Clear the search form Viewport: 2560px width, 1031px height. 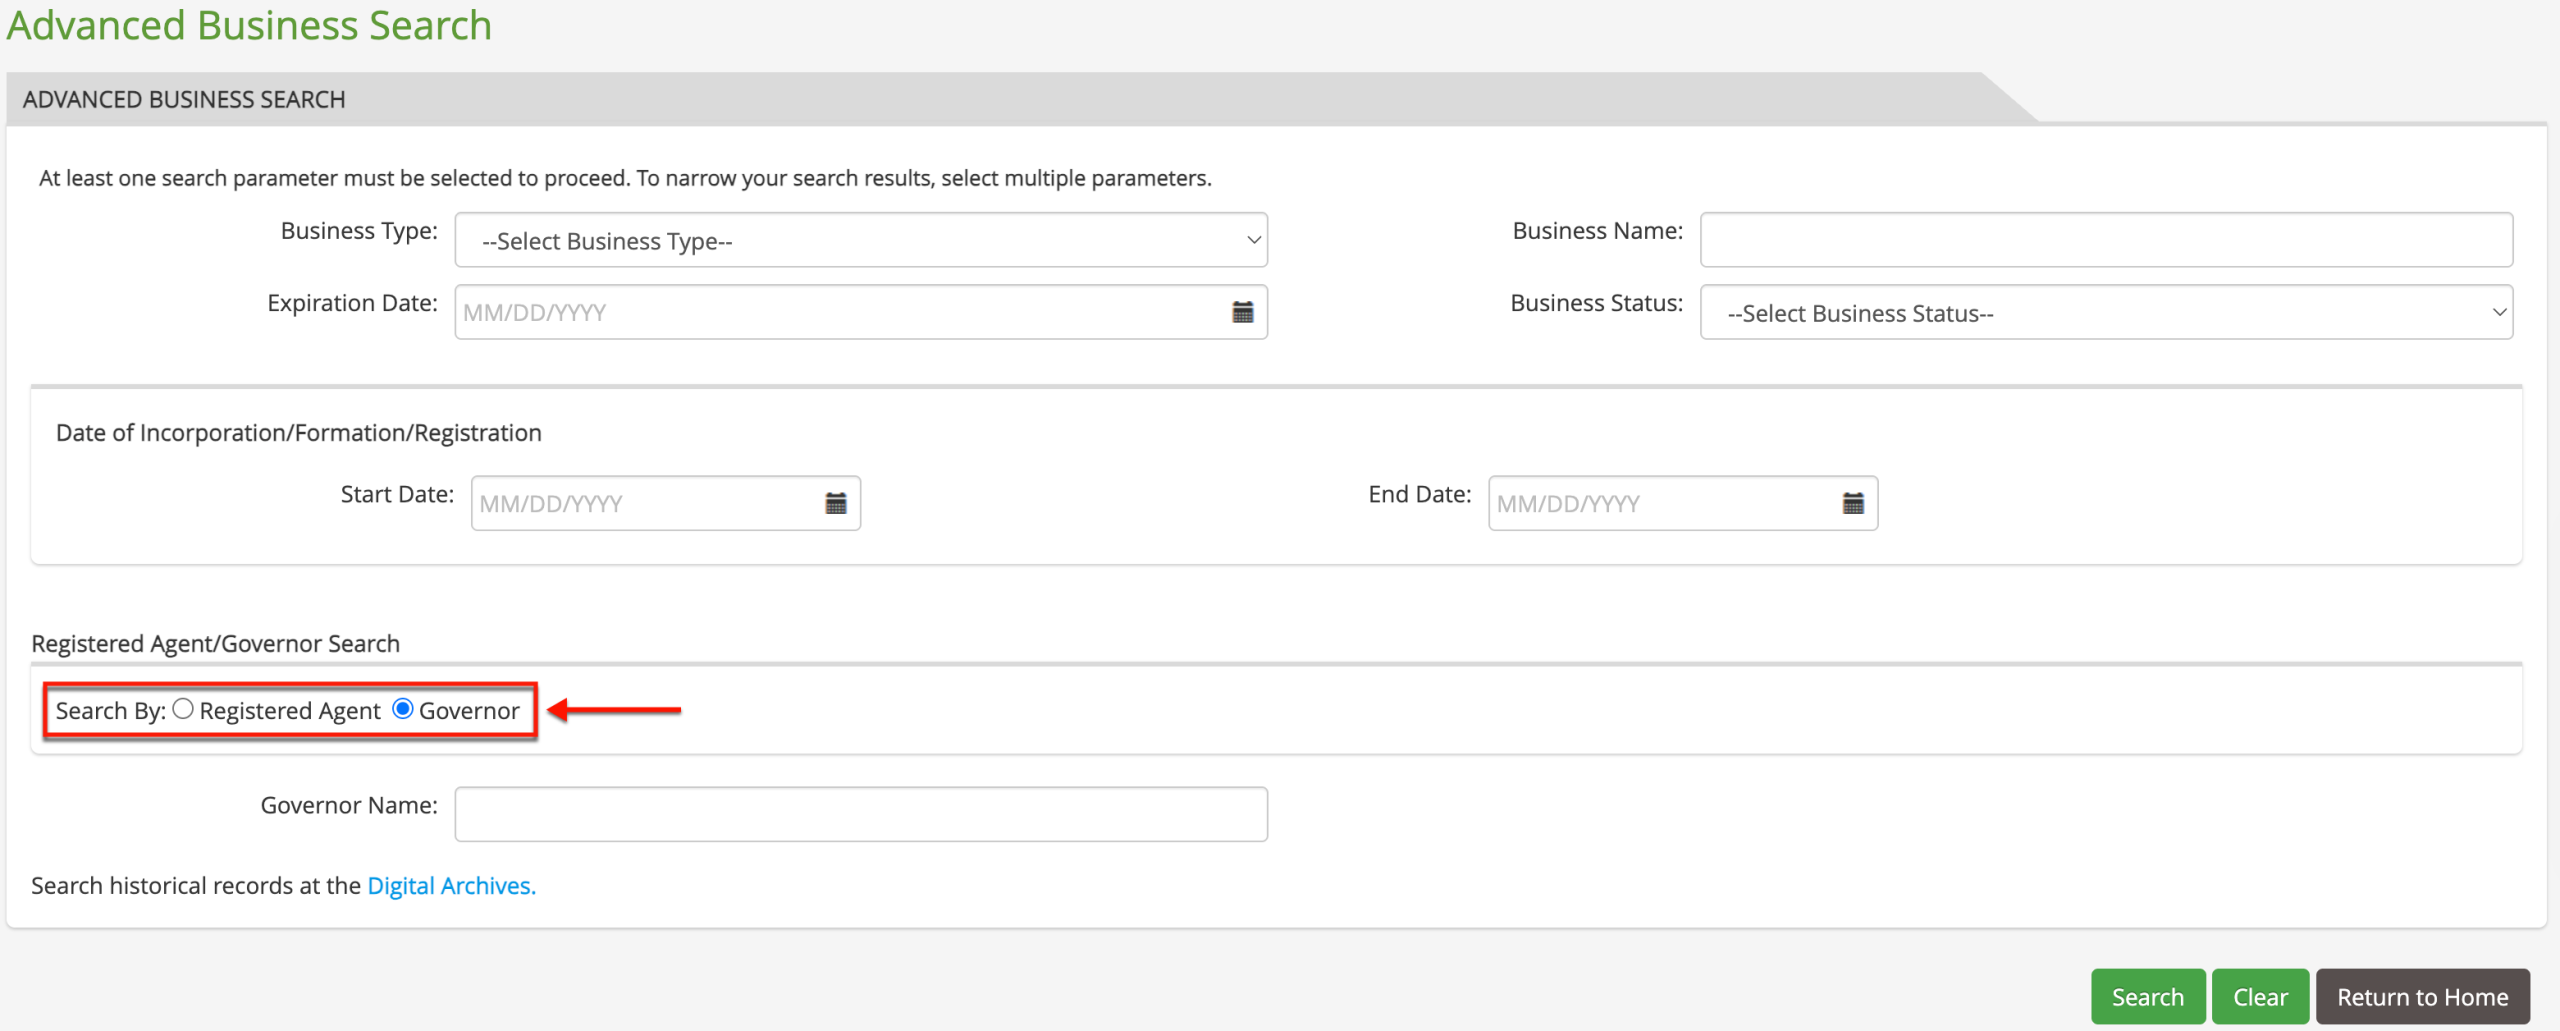point(2260,996)
